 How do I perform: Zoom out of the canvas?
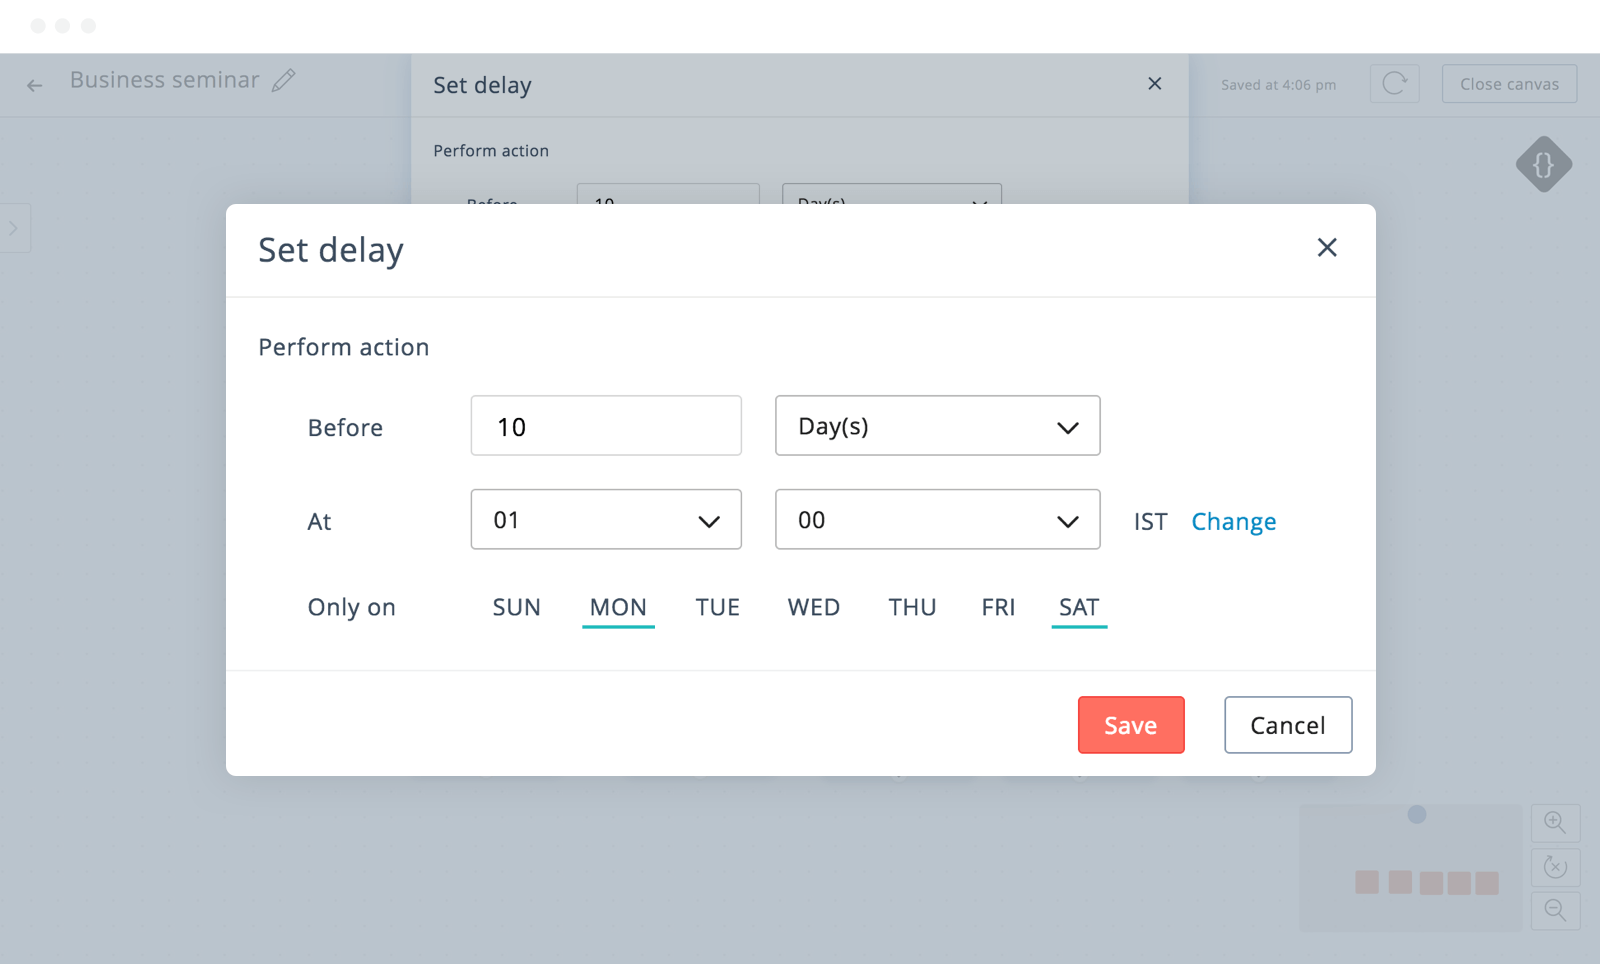1555,910
